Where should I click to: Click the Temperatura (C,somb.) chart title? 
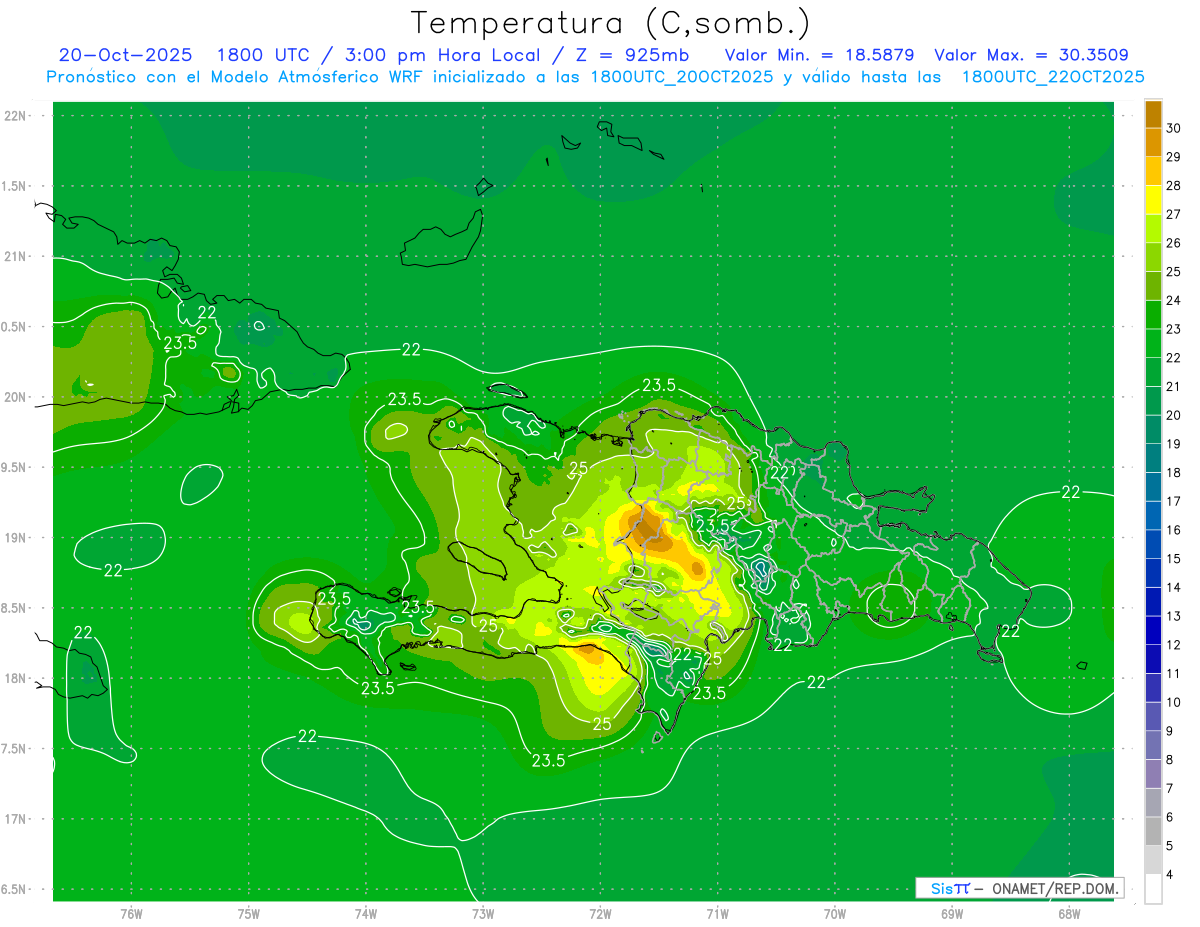coord(610,23)
